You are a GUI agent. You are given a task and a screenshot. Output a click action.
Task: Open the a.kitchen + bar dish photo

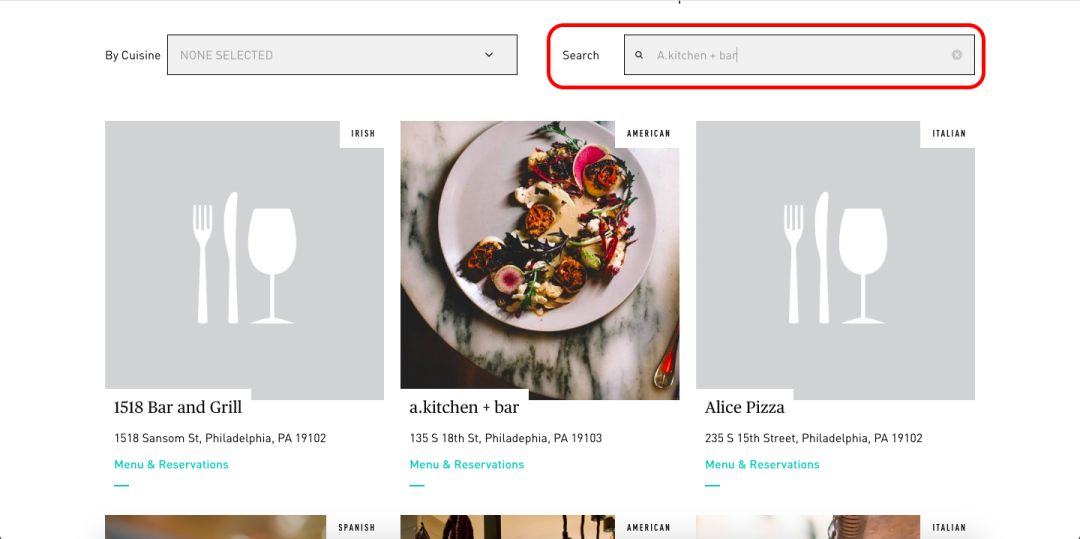[539, 260]
